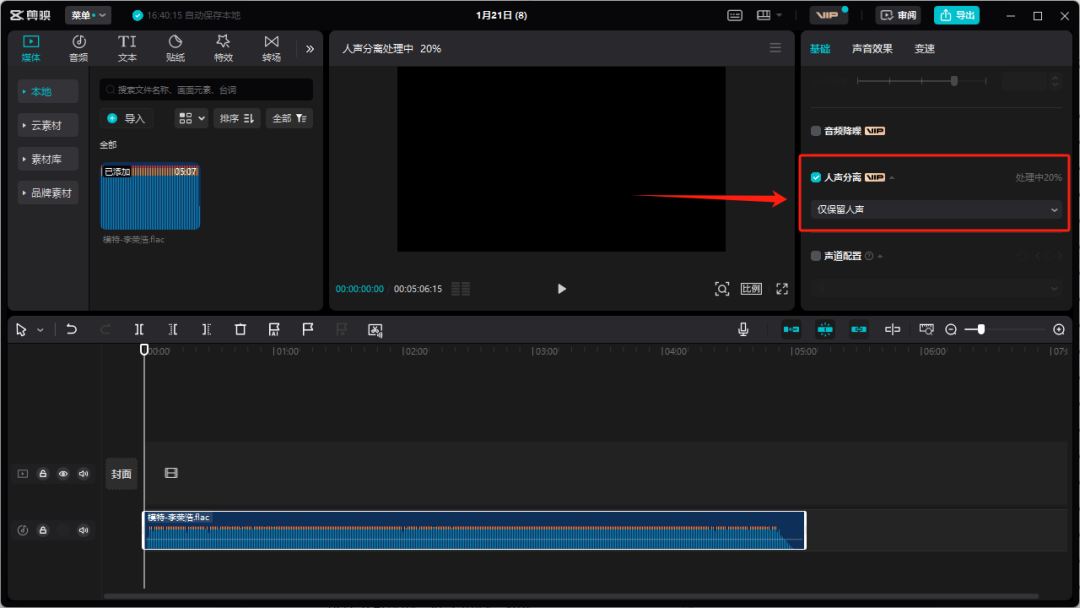
Task: Add a flag marker on the timeline
Action: coord(308,330)
